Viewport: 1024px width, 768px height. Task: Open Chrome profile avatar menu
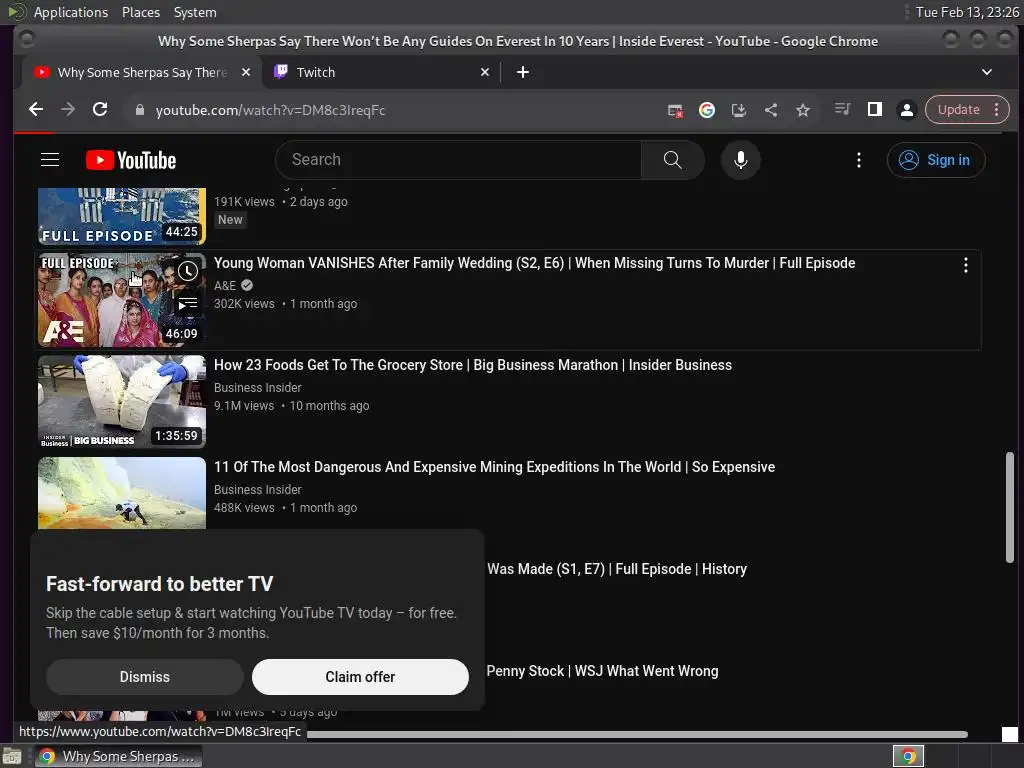coord(906,110)
